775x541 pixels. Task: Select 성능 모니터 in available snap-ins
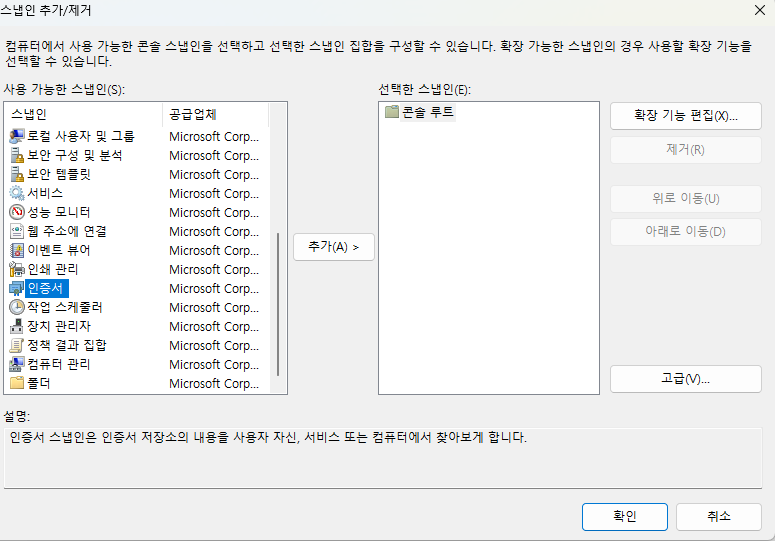click(59, 212)
